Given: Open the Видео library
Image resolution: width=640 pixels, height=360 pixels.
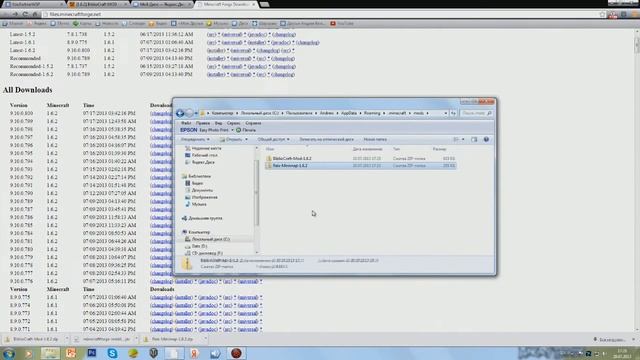Looking at the screenshot, I should coord(194,183).
